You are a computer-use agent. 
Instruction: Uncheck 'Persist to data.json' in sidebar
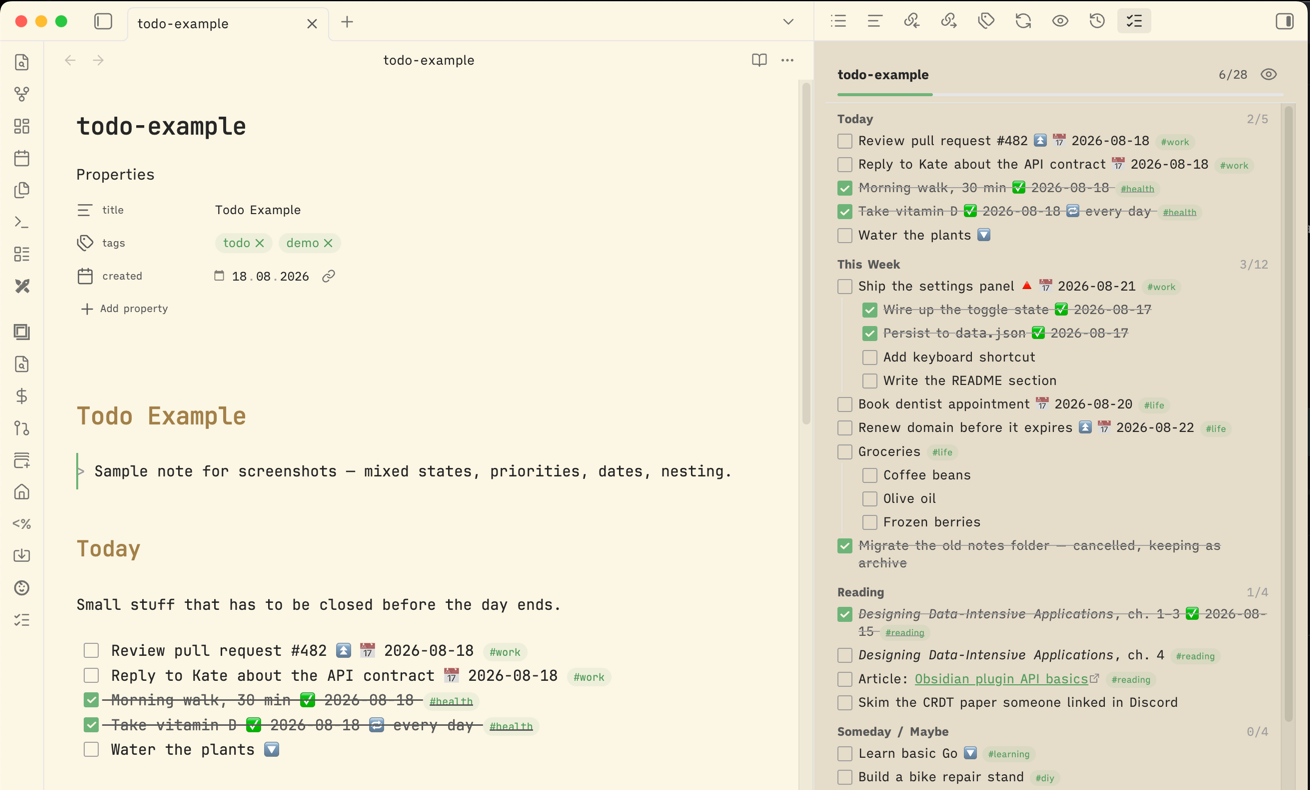[x=870, y=333]
